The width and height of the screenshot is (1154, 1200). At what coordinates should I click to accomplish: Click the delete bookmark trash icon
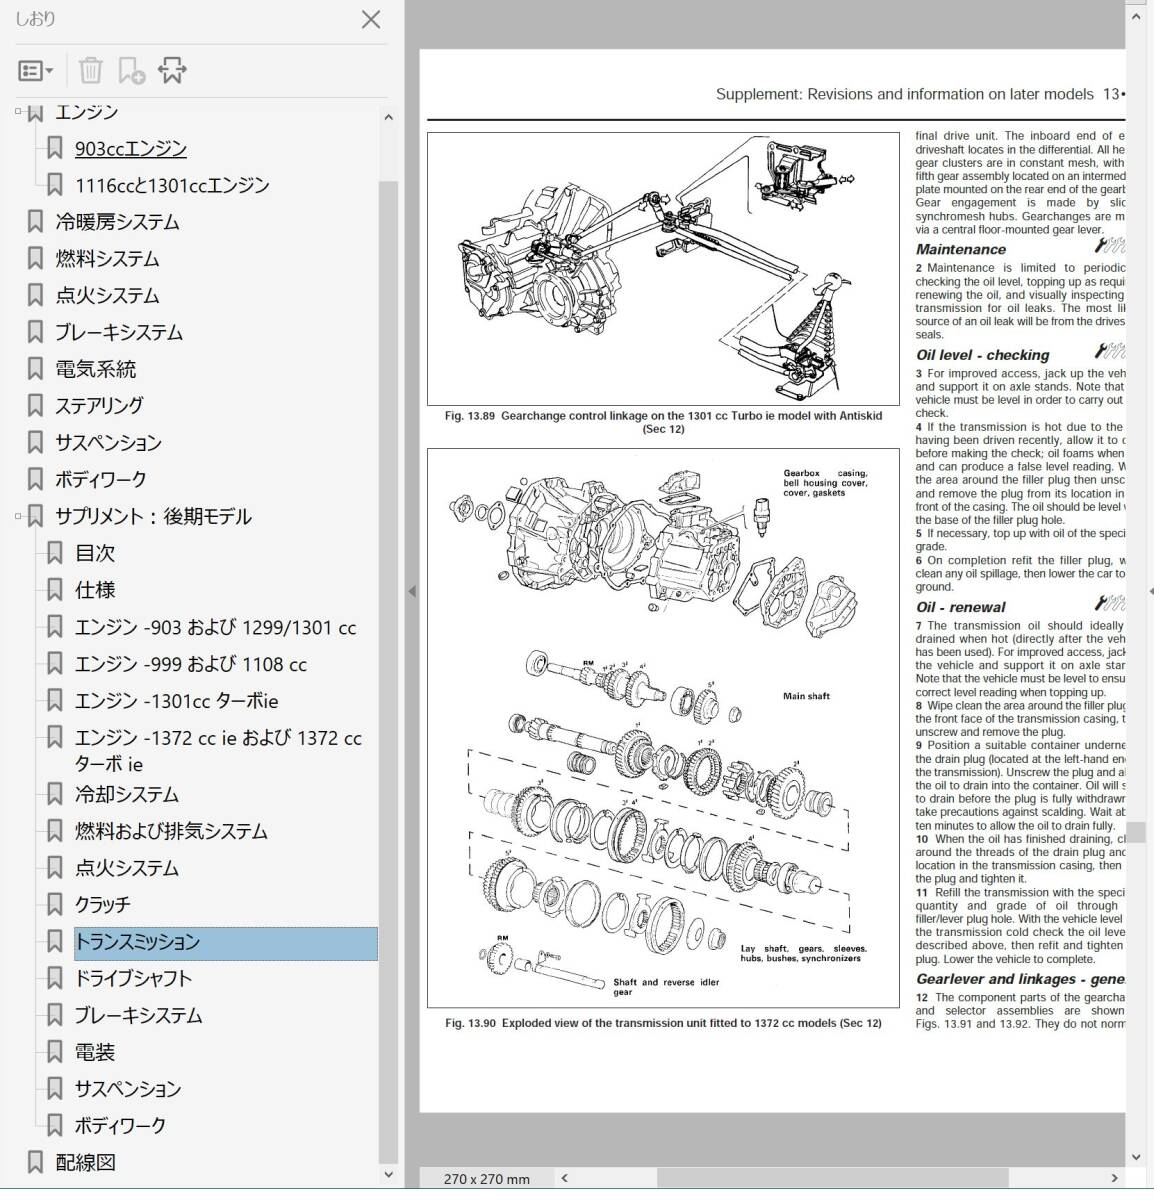[x=91, y=70]
